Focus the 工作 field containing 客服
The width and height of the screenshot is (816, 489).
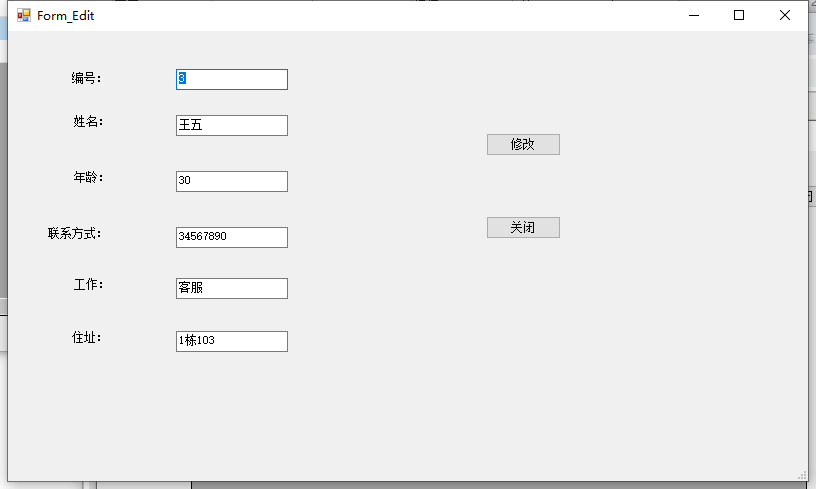(x=232, y=288)
